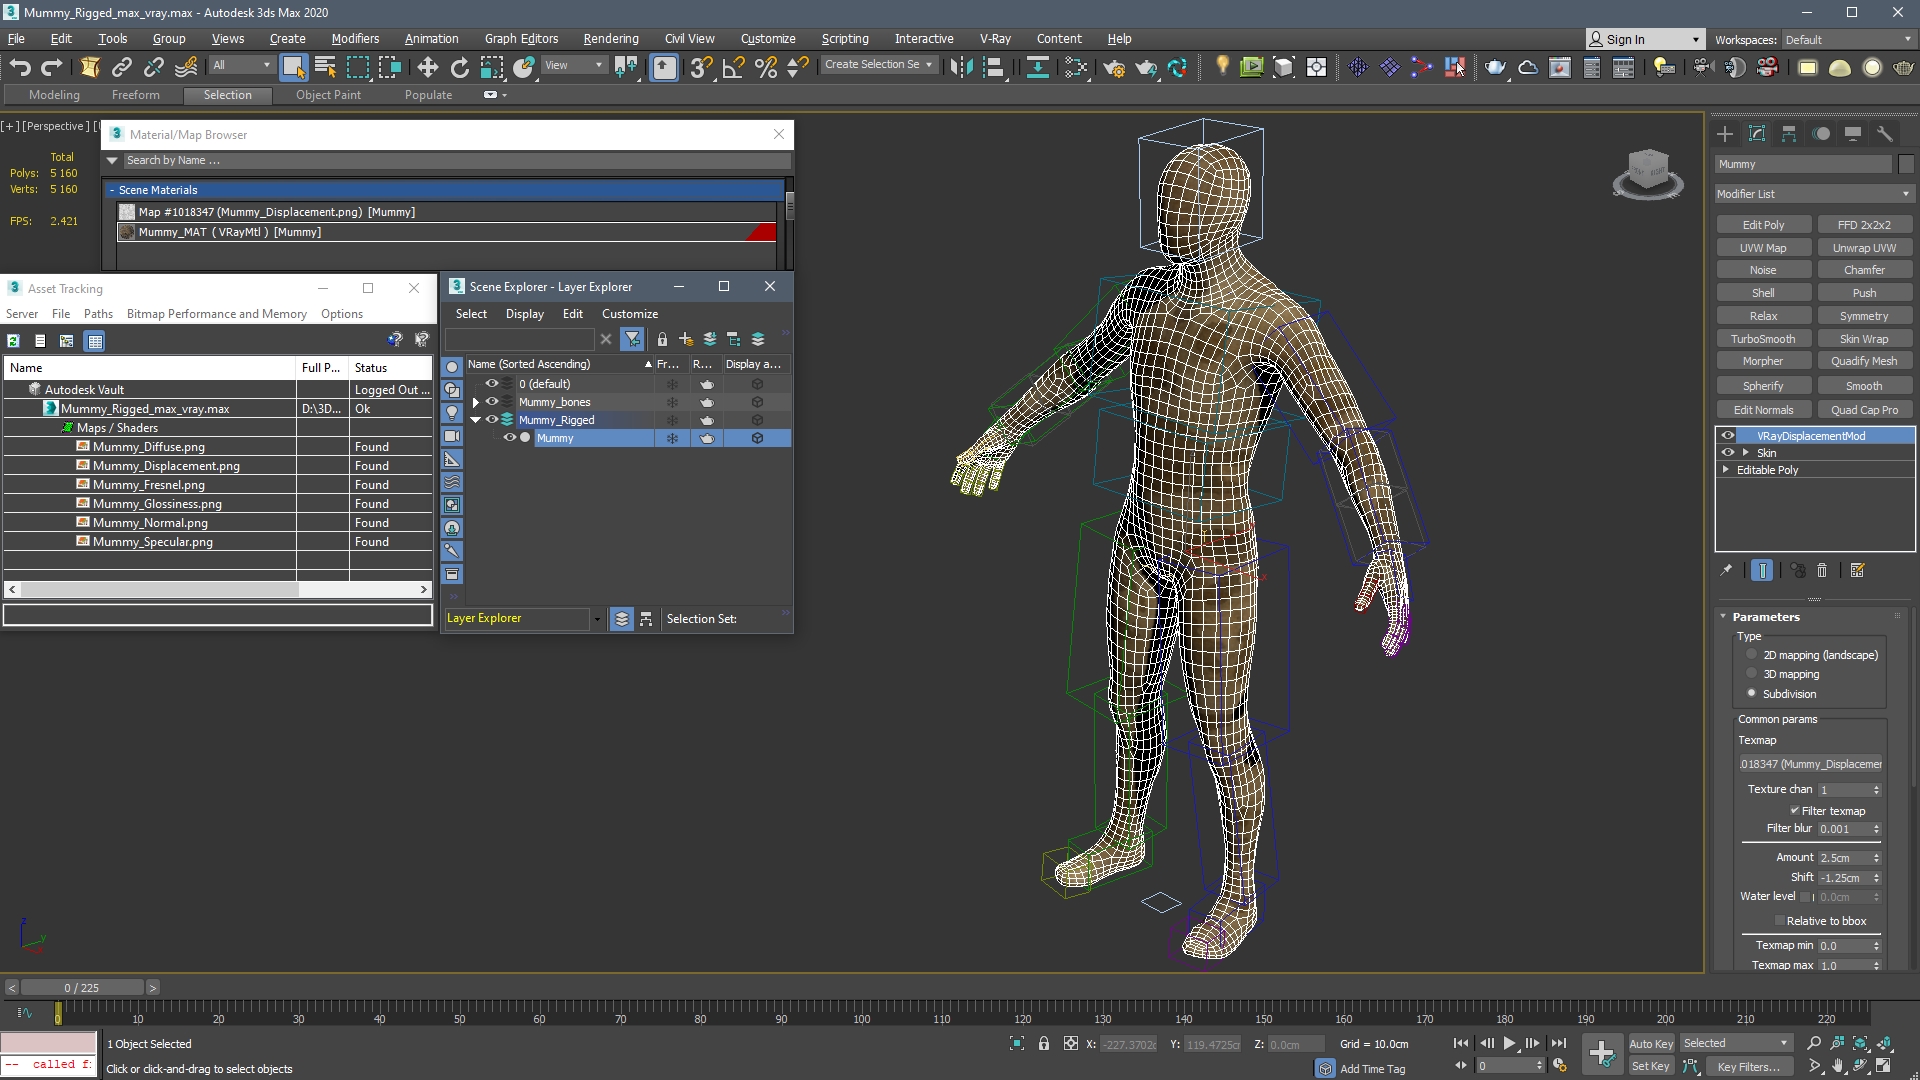Open the Modifiers menu

click(355, 39)
